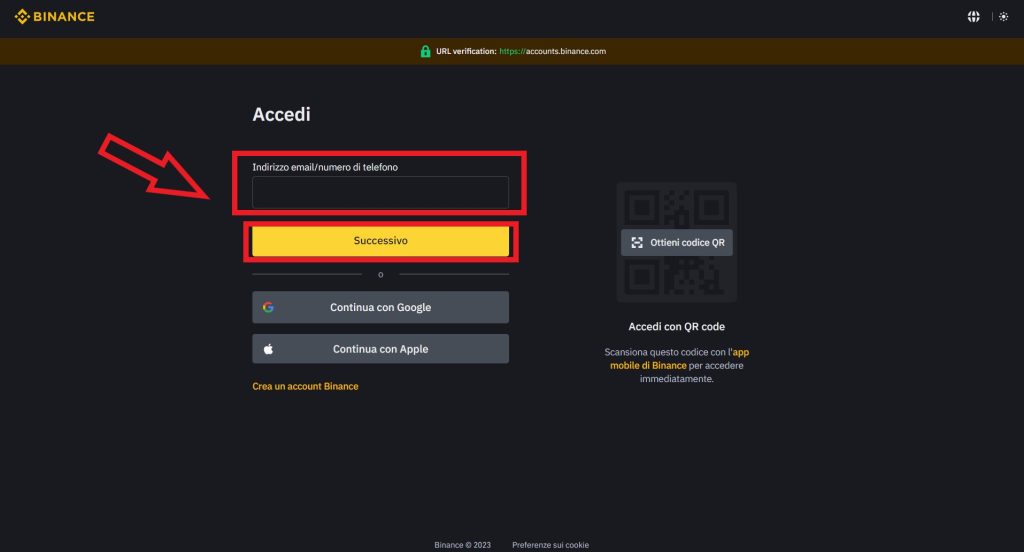Choose Continua con Google text

pyautogui.click(x=380, y=307)
